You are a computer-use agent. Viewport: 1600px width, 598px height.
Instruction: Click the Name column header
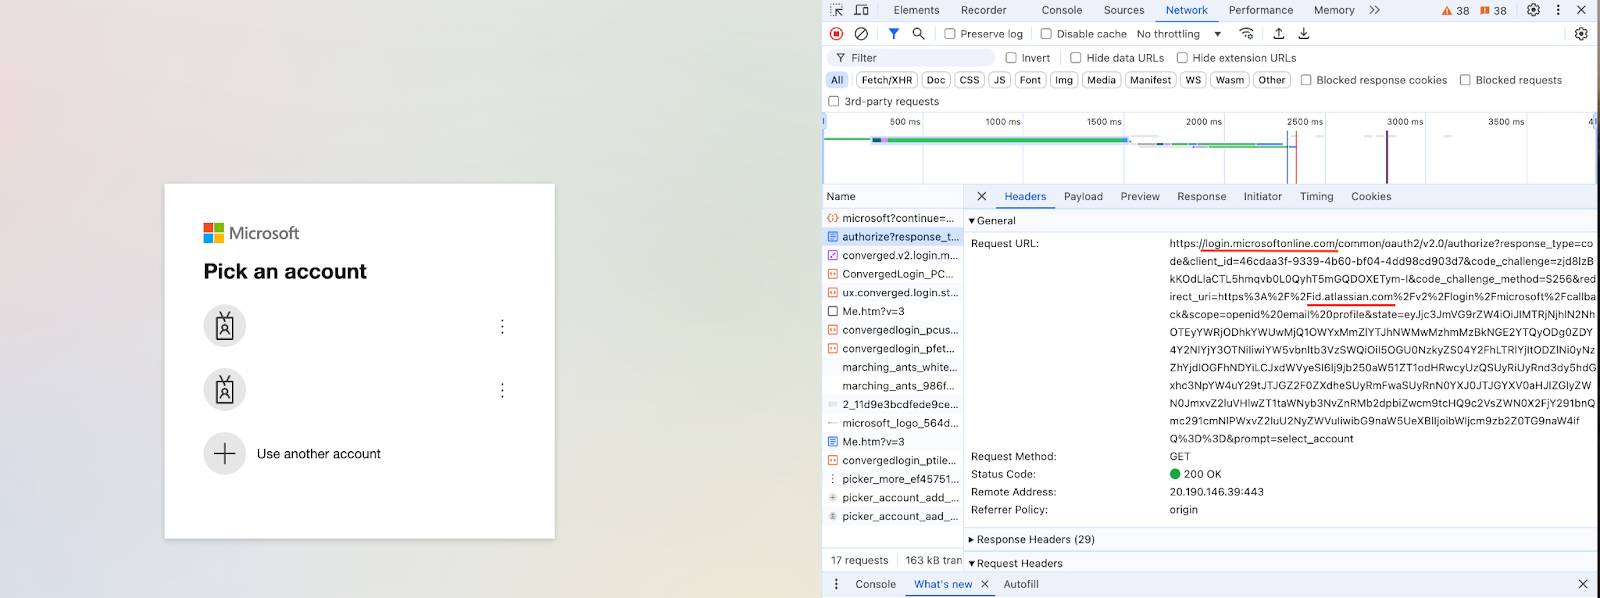pyautogui.click(x=893, y=196)
